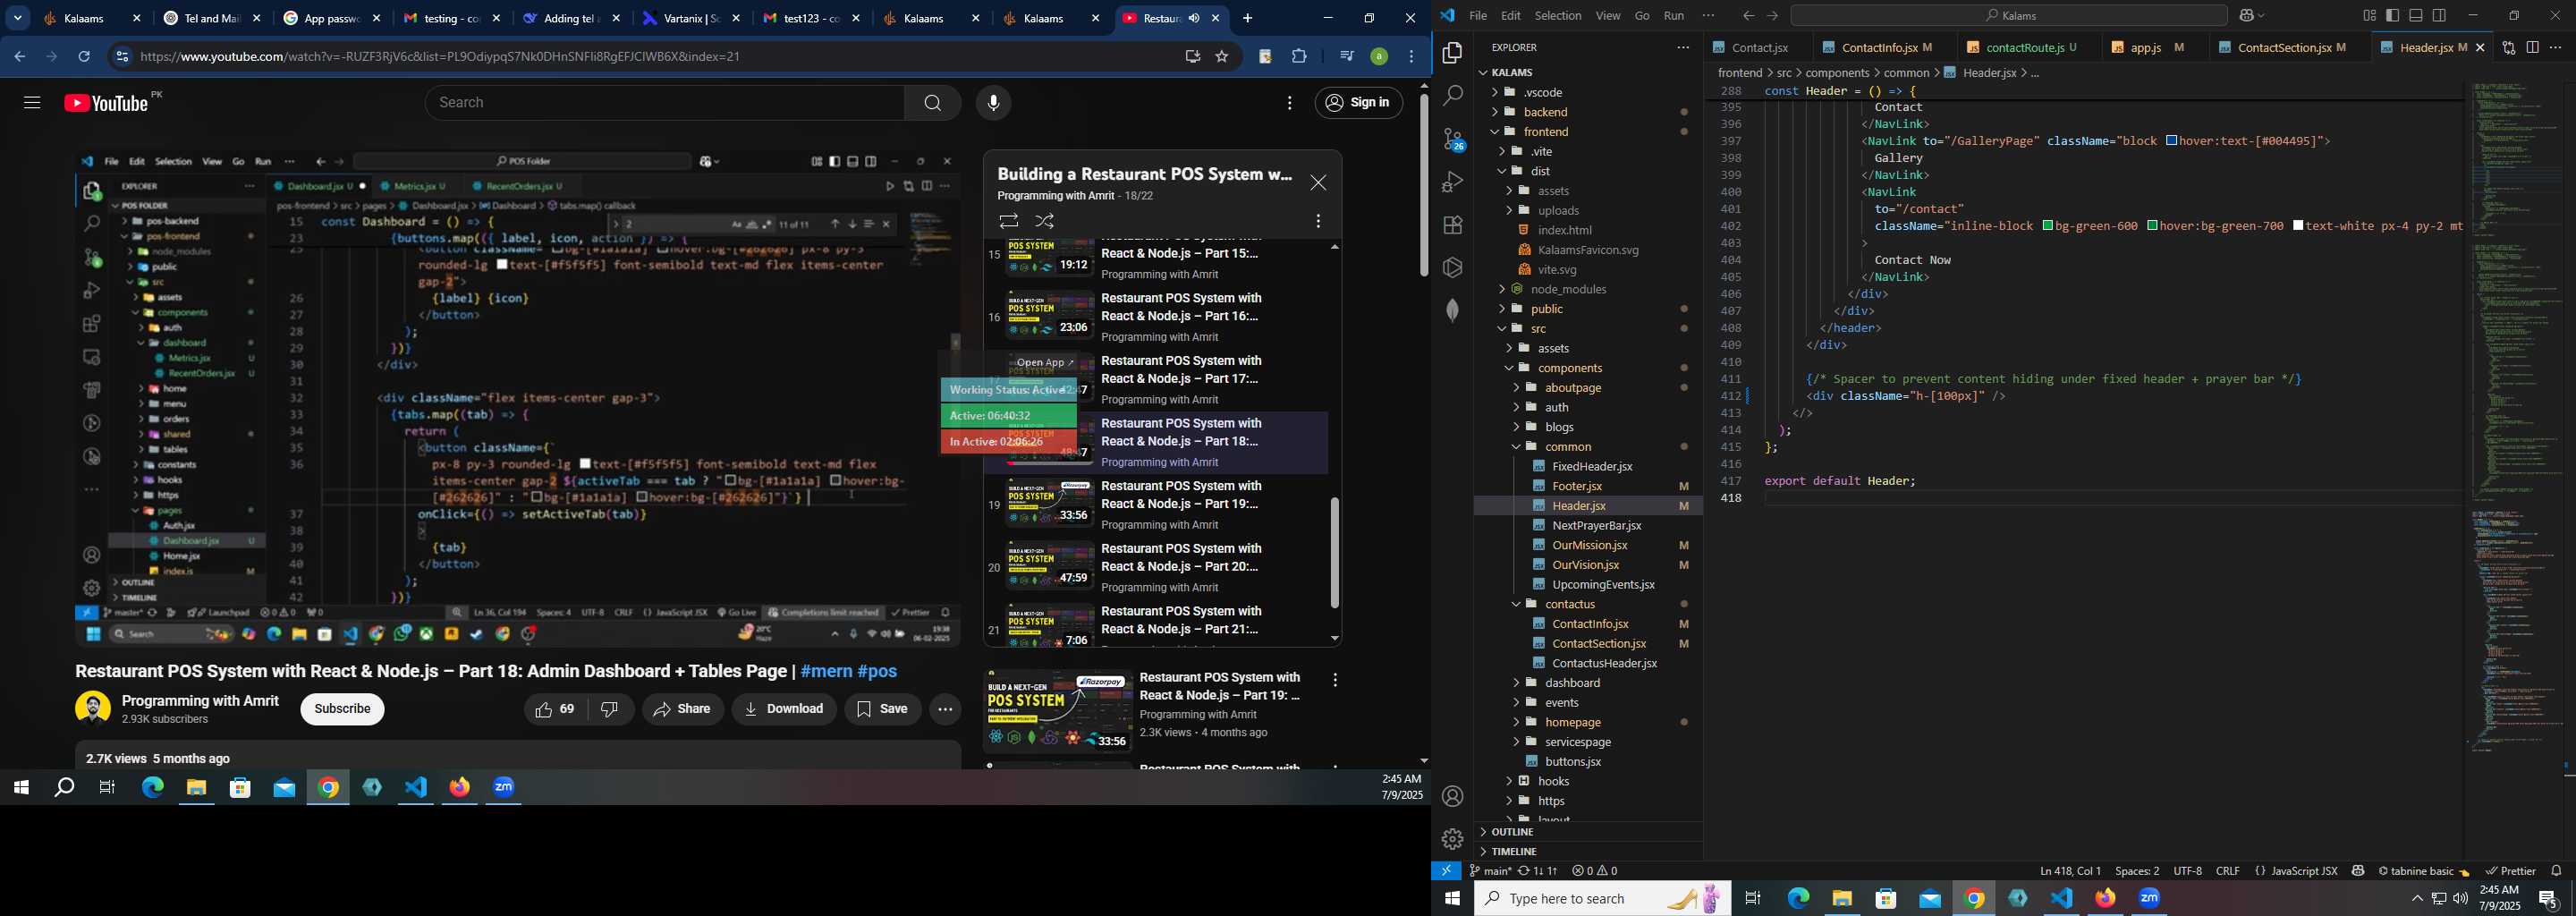This screenshot has width=2576, height=916.
Task: Save video to playlist button
Action: pyautogui.click(x=883, y=709)
